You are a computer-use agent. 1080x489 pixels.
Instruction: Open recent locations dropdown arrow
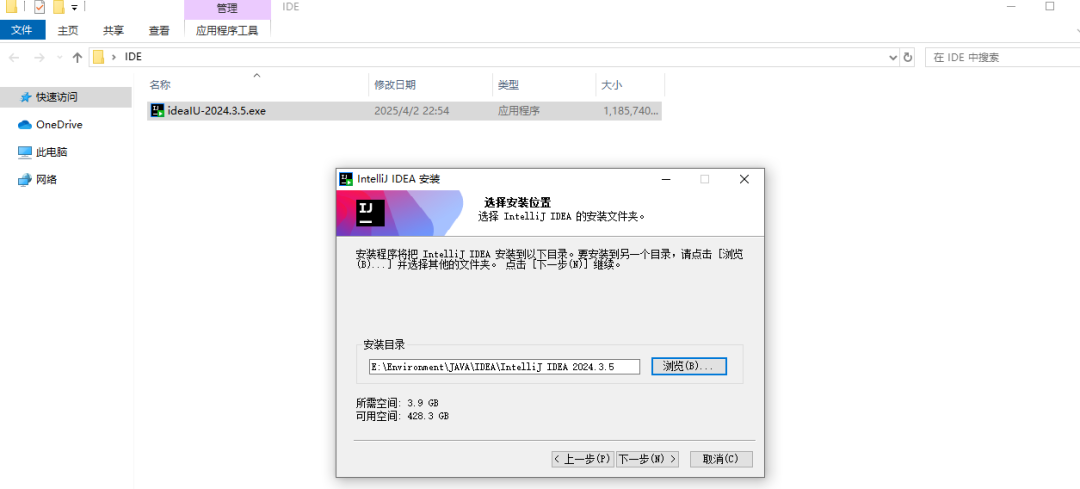tap(60, 58)
